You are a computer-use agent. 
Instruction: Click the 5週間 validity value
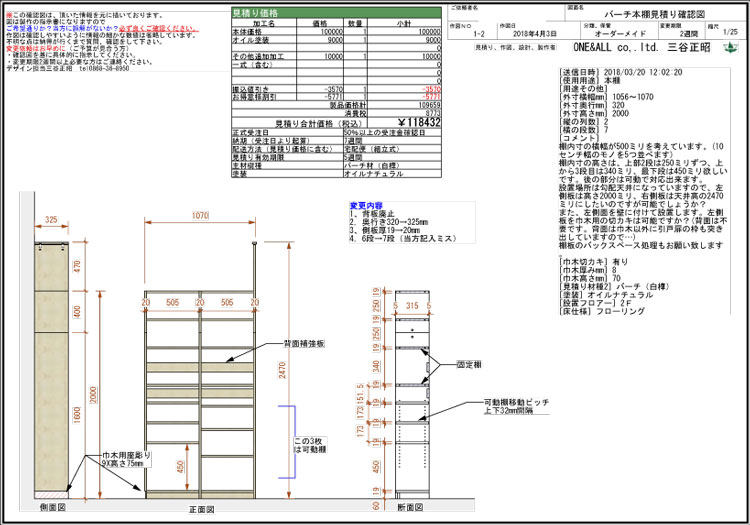click(x=353, y=157)
